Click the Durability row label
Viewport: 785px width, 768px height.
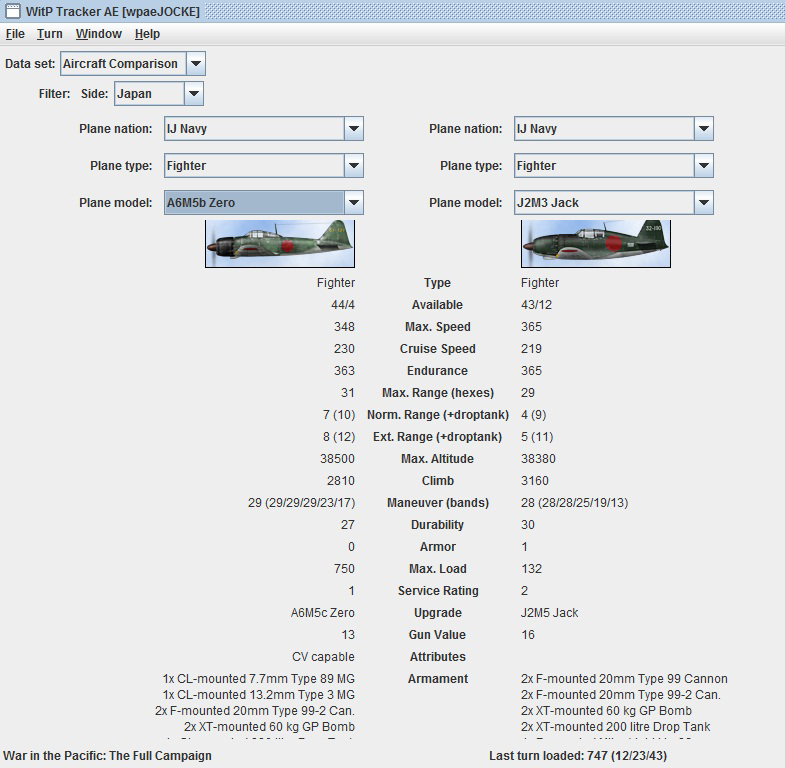pos(438,525)
